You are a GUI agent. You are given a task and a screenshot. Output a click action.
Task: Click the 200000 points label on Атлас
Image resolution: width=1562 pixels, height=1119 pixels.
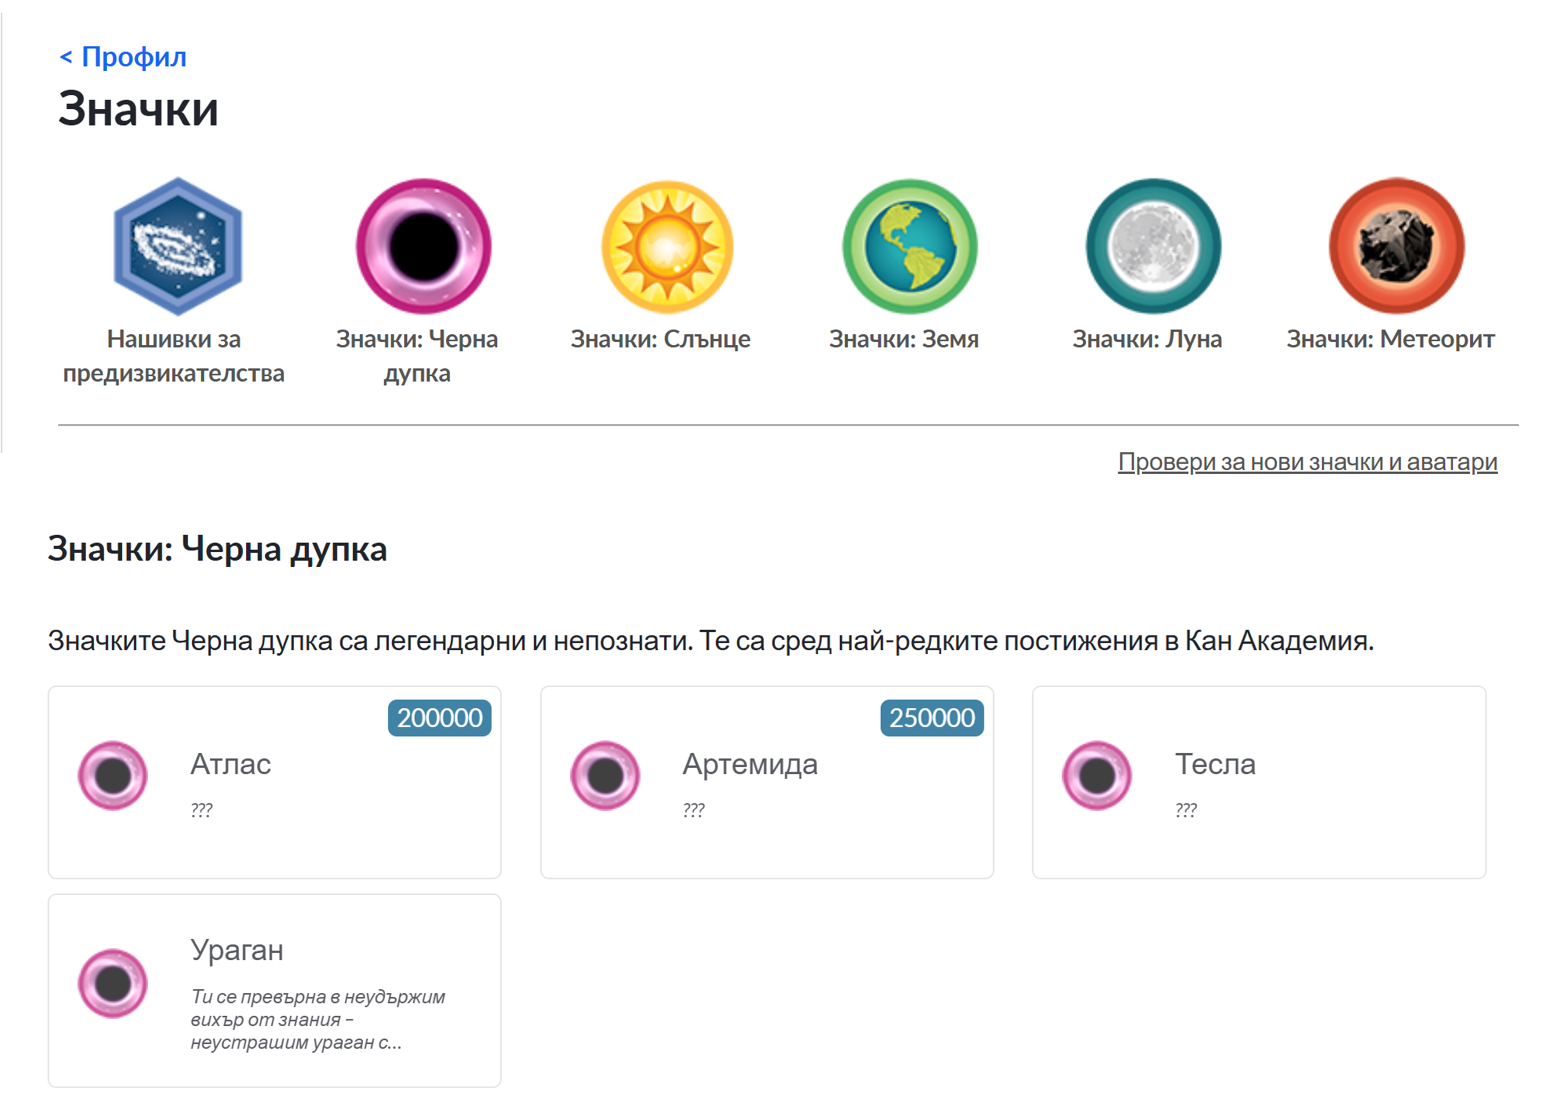coord(439,718)
